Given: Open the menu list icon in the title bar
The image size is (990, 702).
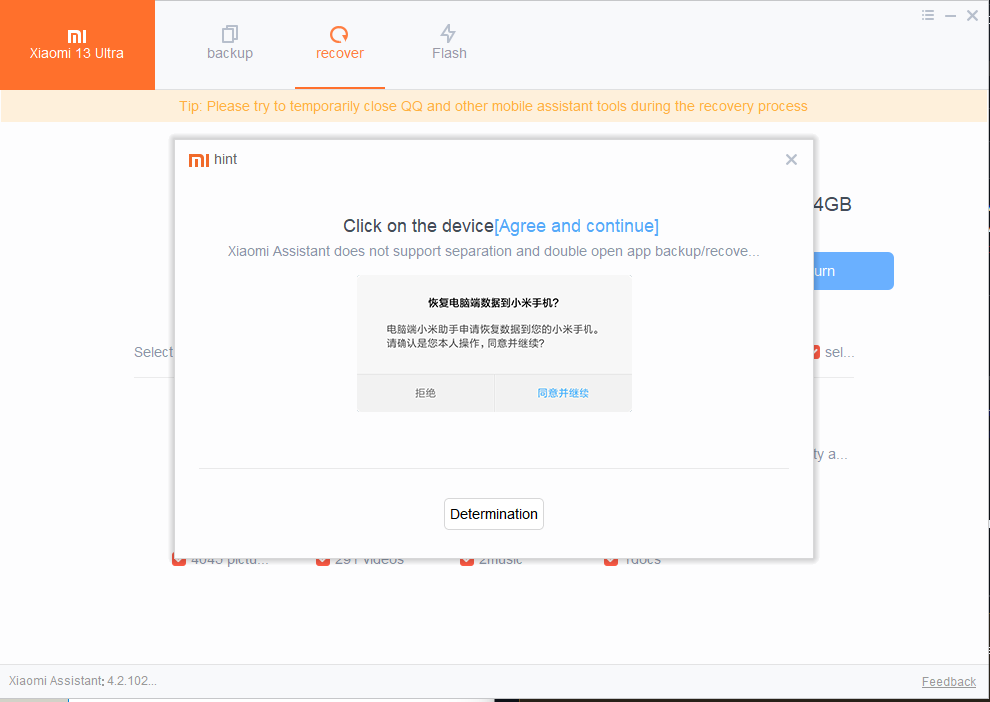Looking at the screenshot, I should (927, 15).
